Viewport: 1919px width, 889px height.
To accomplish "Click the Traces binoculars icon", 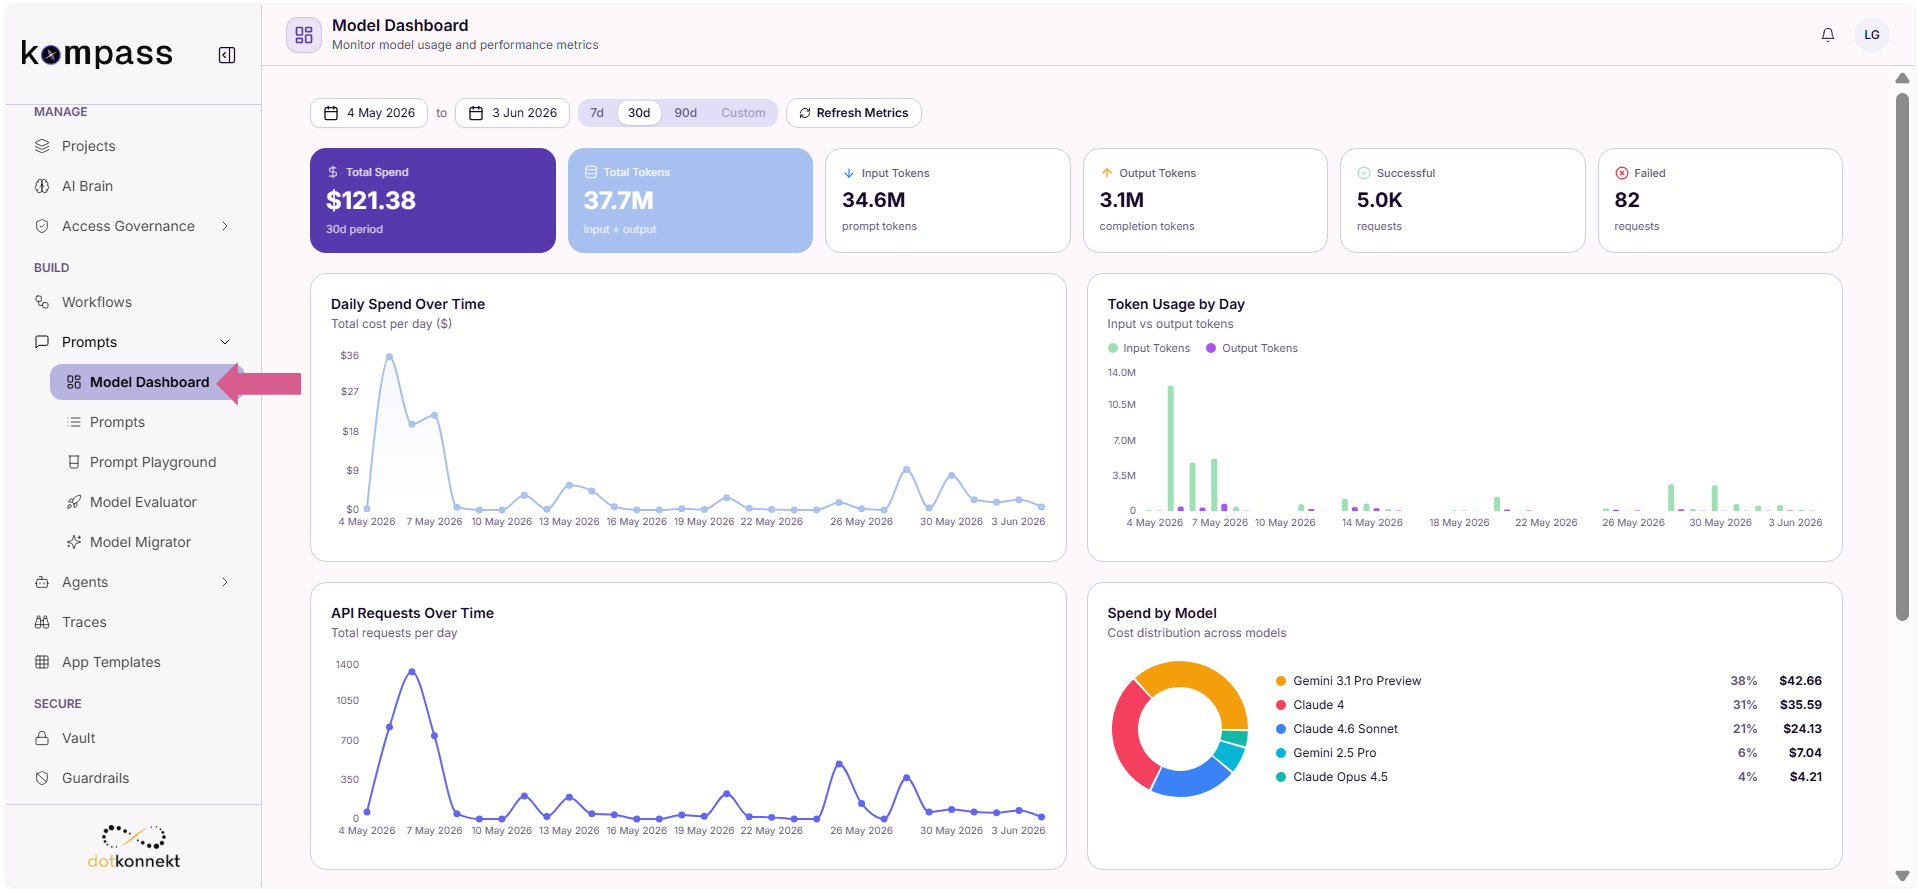I will tap(42, 622).
